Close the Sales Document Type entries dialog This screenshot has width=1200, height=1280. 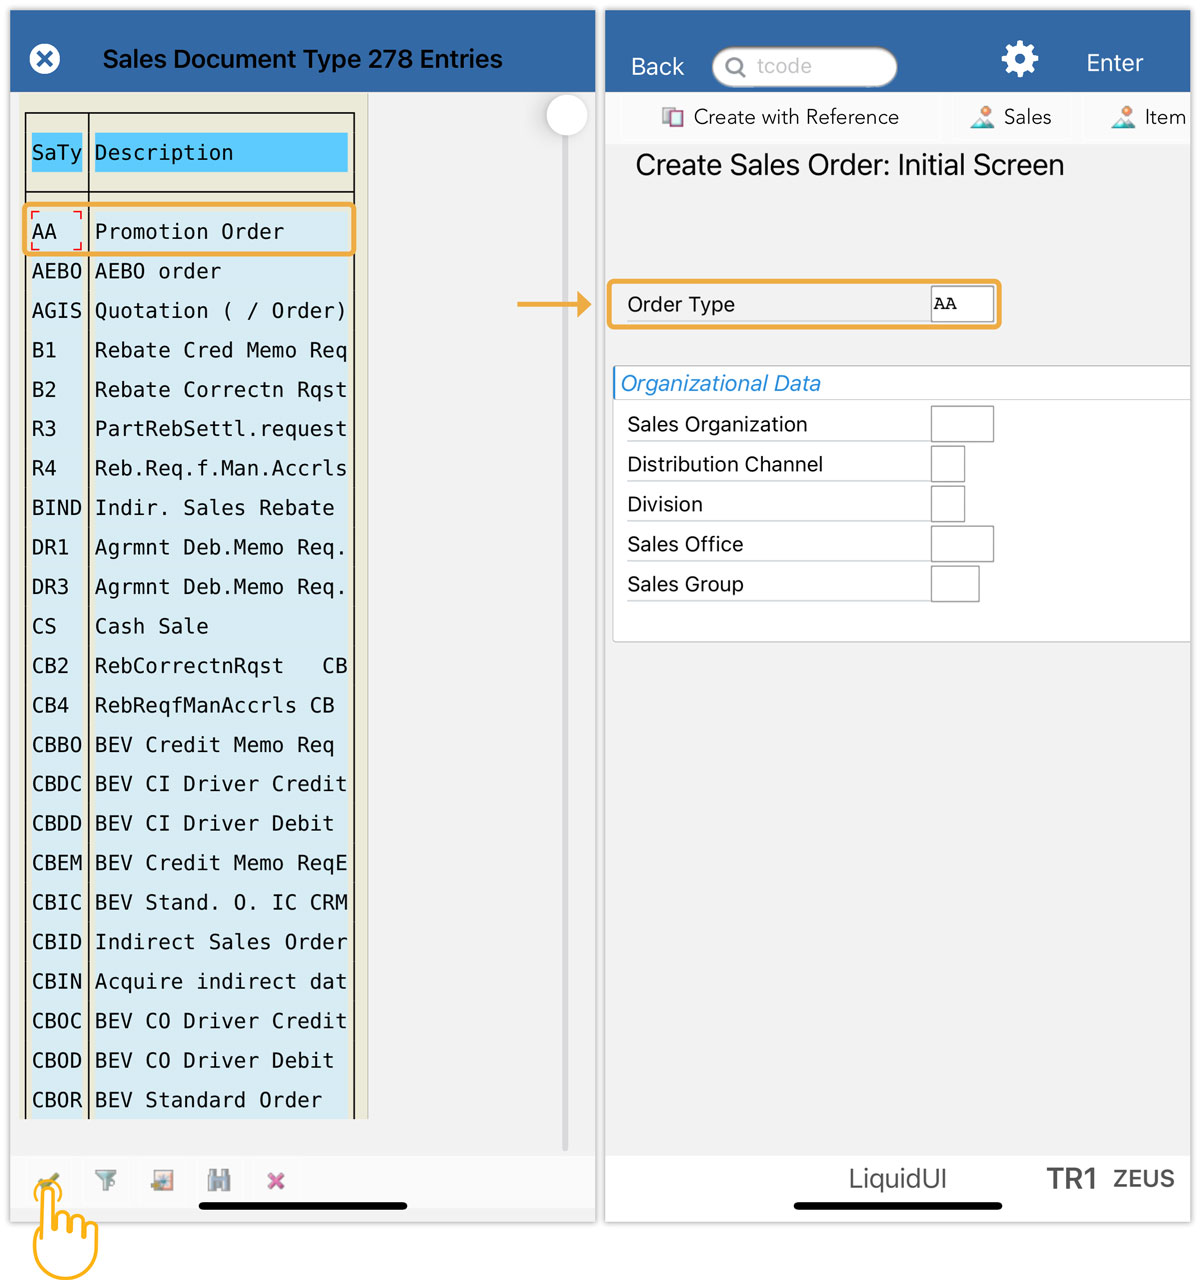(45, 59)
